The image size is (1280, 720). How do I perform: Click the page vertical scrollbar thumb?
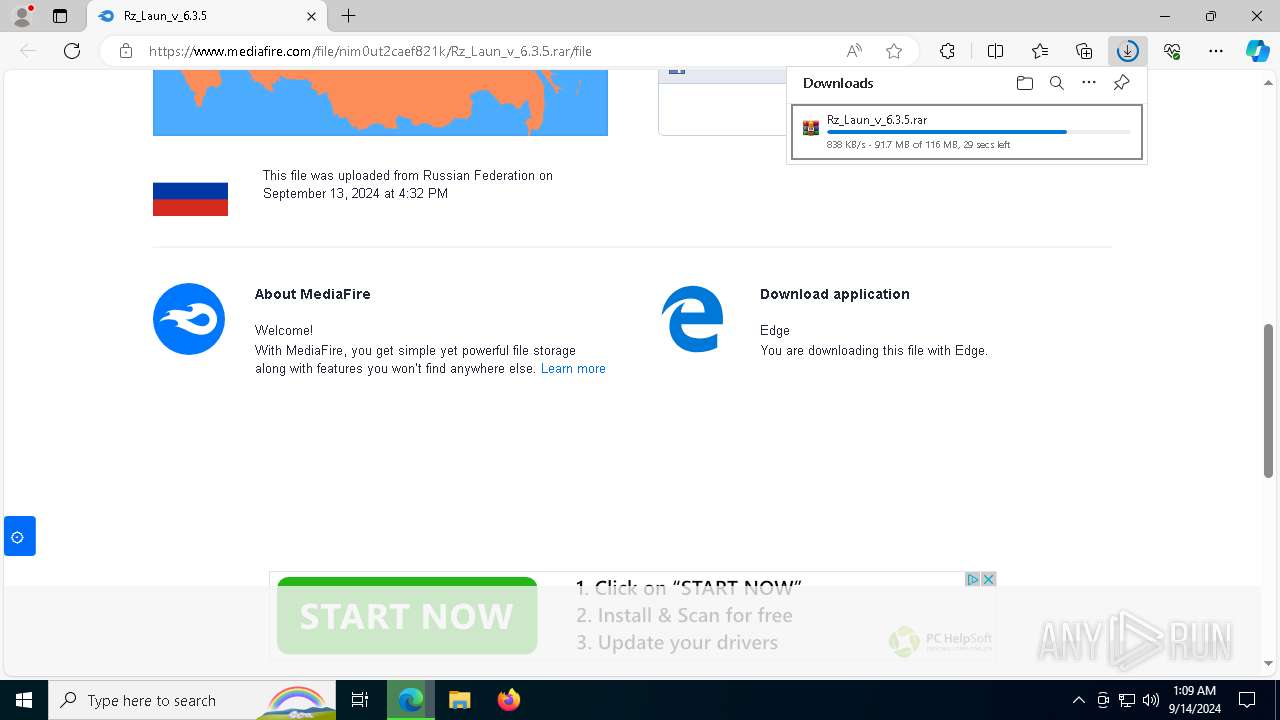1269,401
